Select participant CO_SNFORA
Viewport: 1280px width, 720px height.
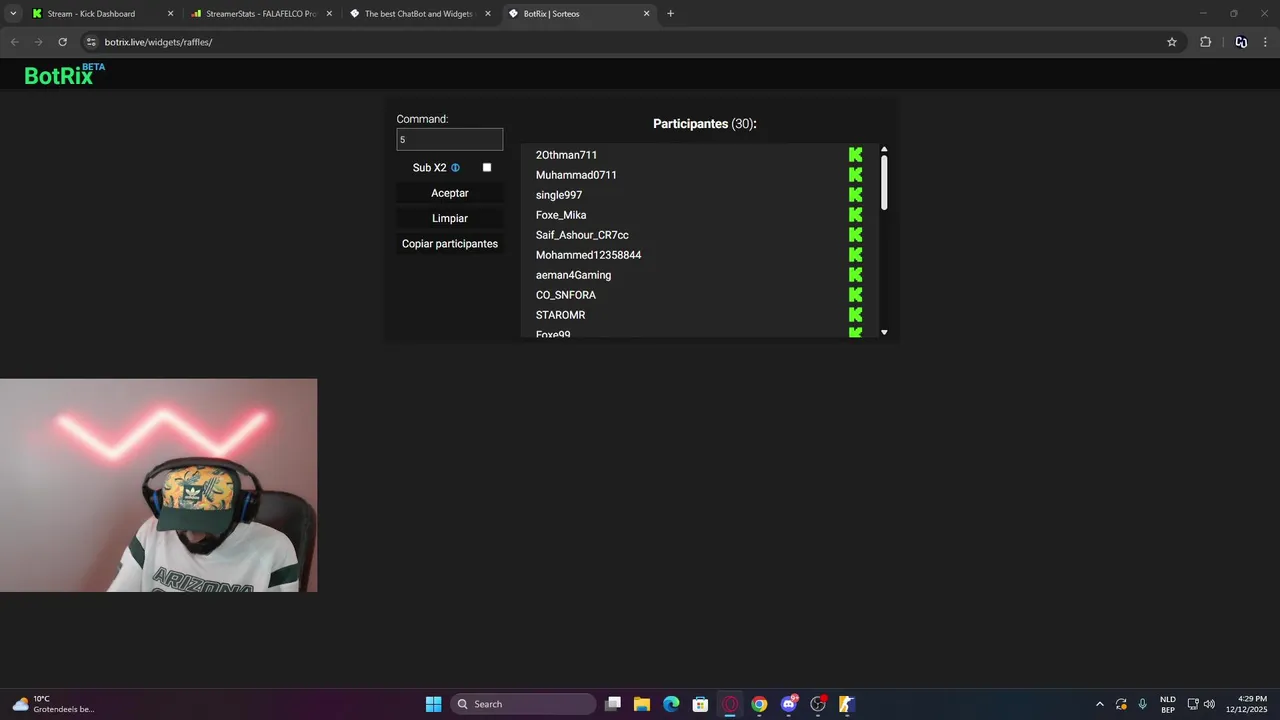point(566,295)
